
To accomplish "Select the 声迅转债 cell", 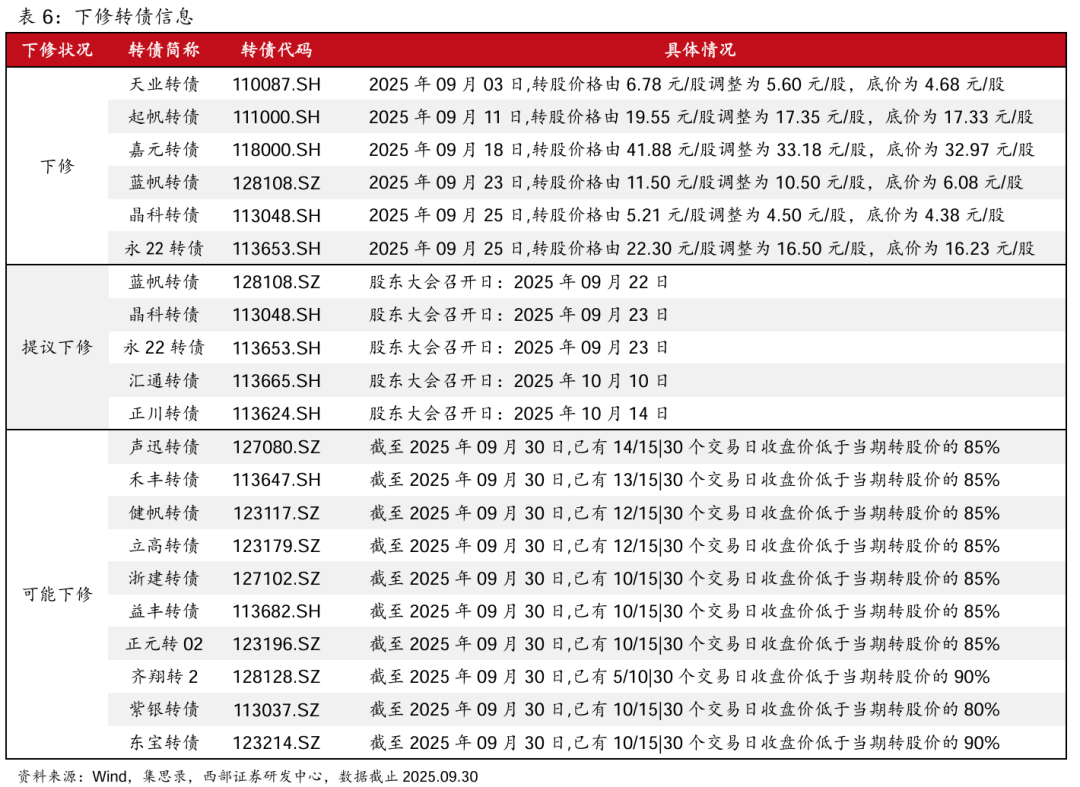I will [164, 446].
